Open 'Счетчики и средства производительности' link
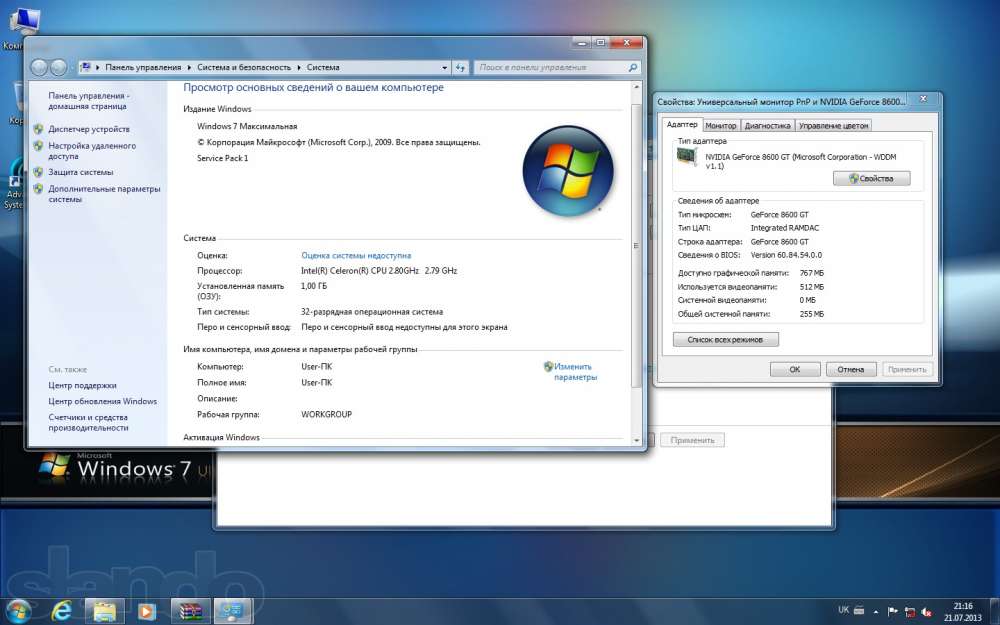The height and width of the screenshot is (625, 1000). pos(88,422)
